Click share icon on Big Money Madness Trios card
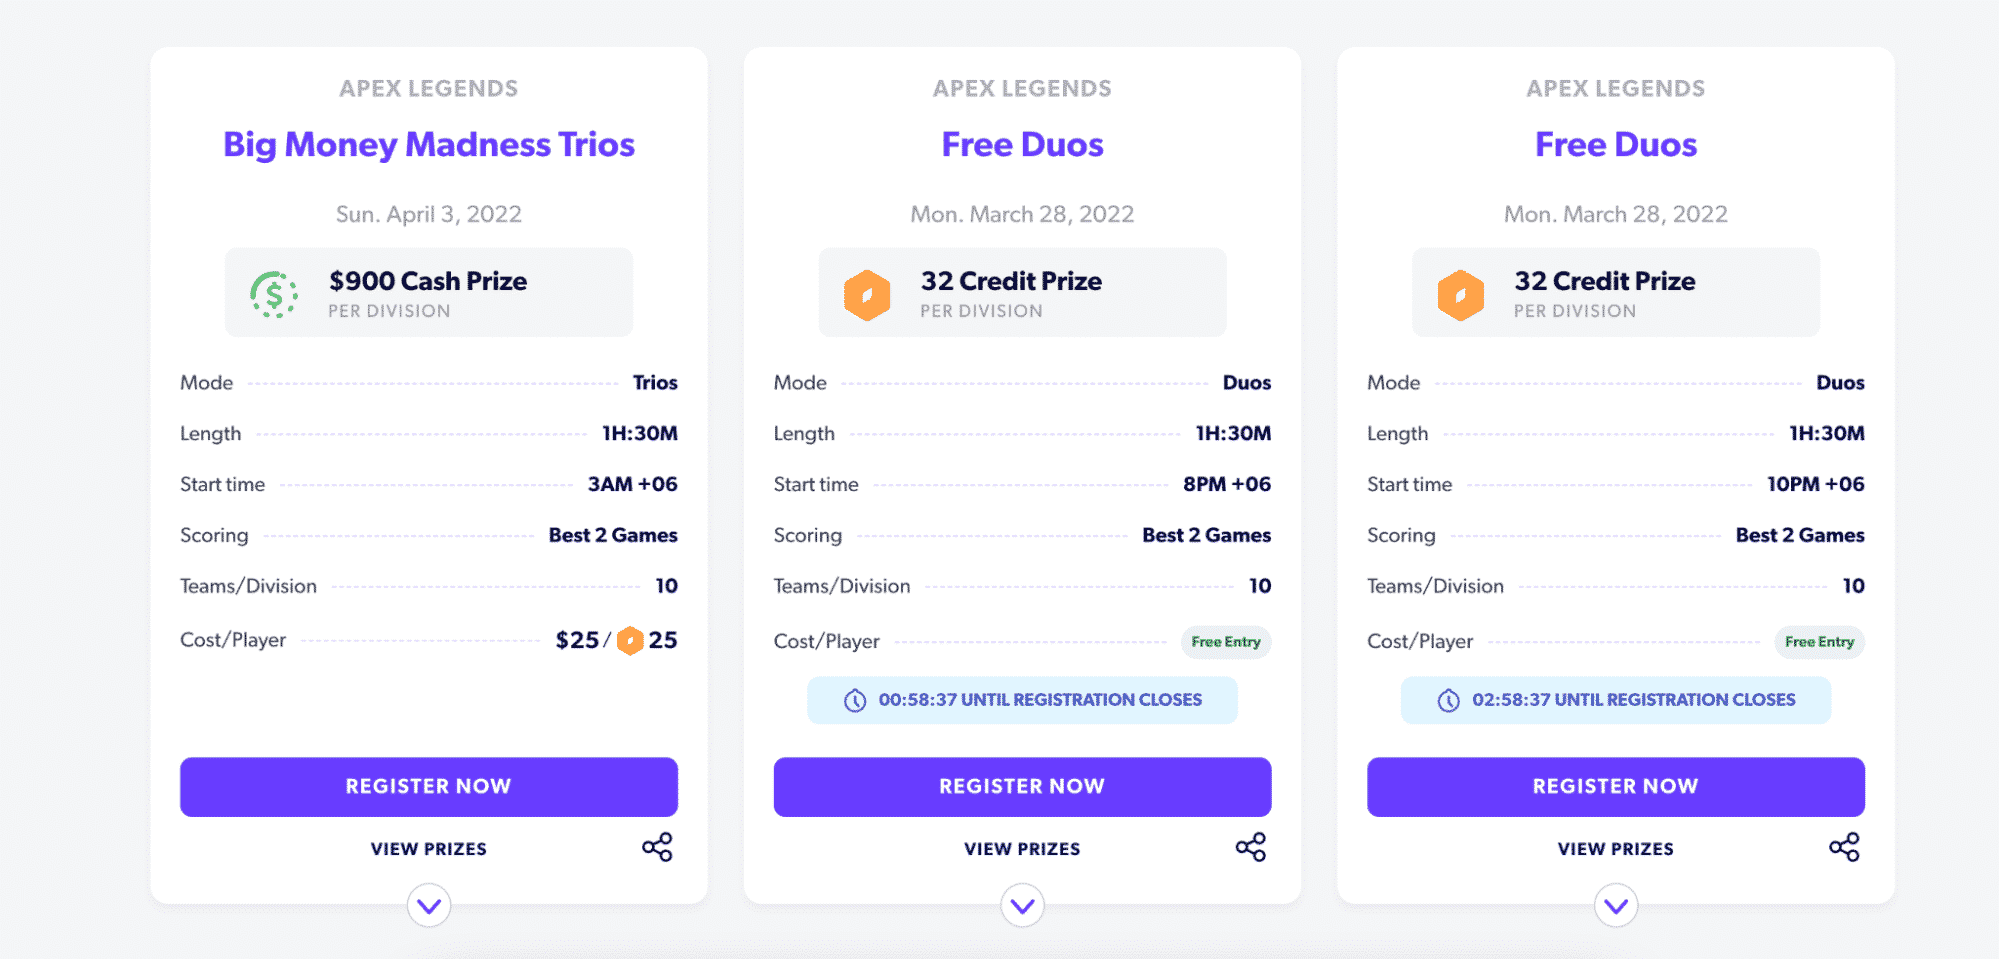Screen dimensions: 1999x960 (x=657, y=848)
